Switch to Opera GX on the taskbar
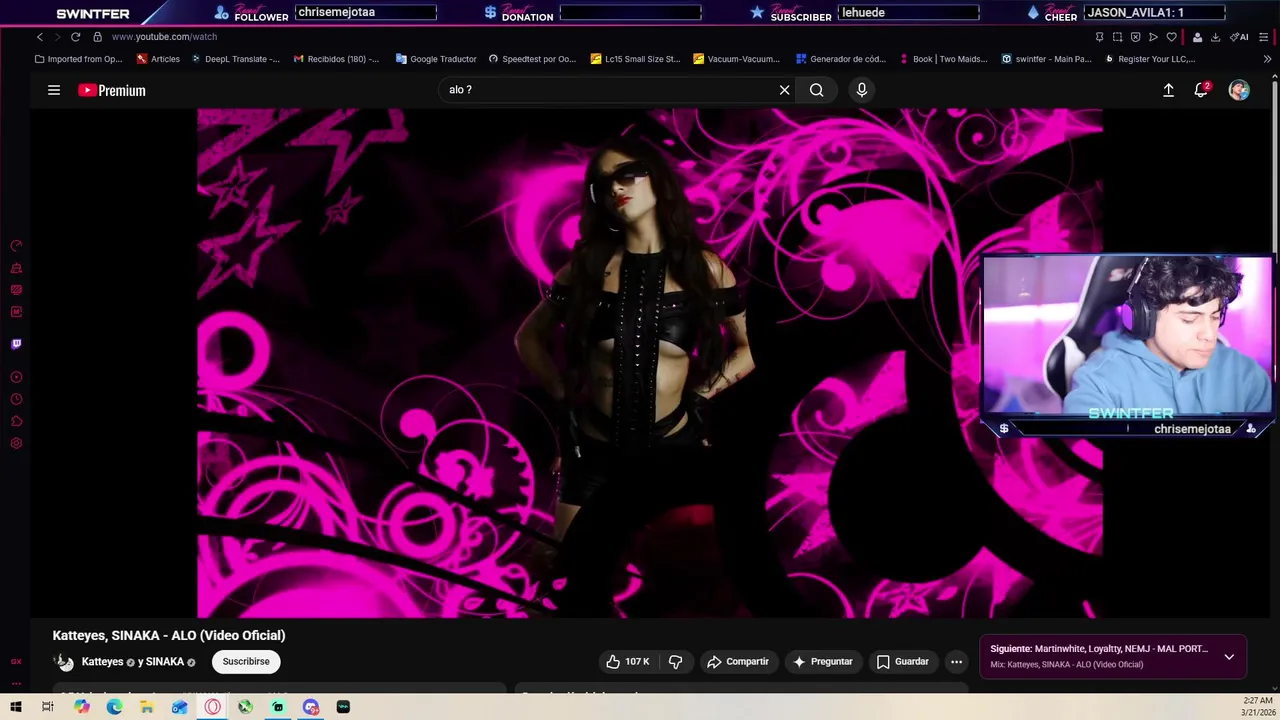The height and width of the screenshot is (720, 1280). (x=213, y=707)
